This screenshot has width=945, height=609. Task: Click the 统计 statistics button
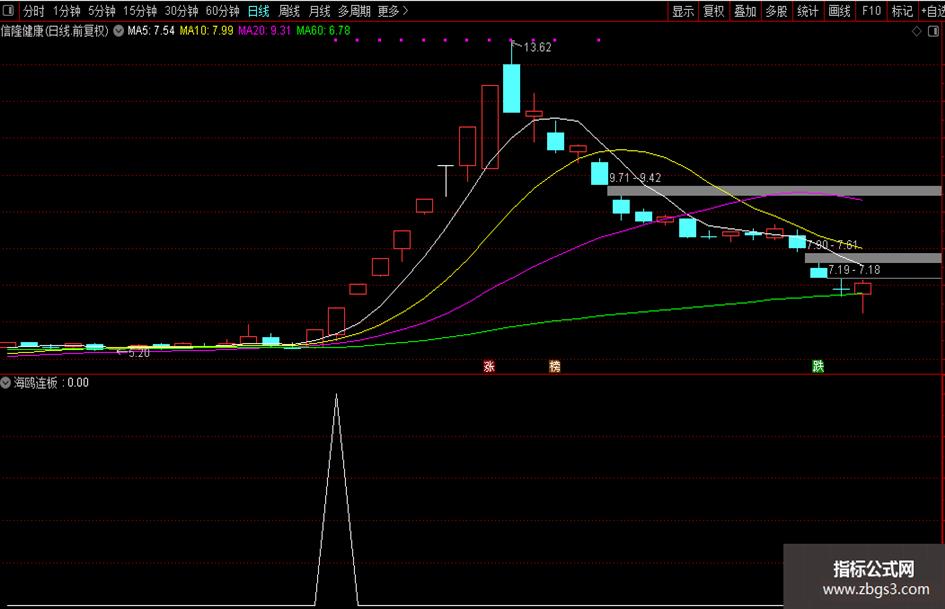pyautogui.click(x=808, y=11)
